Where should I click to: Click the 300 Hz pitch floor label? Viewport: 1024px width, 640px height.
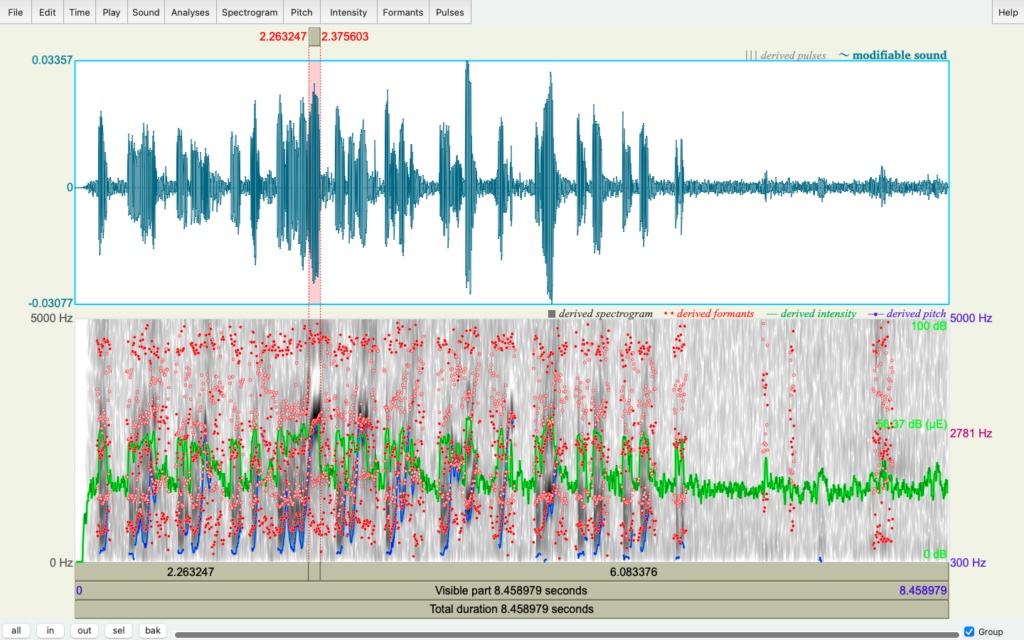(968, 562)
